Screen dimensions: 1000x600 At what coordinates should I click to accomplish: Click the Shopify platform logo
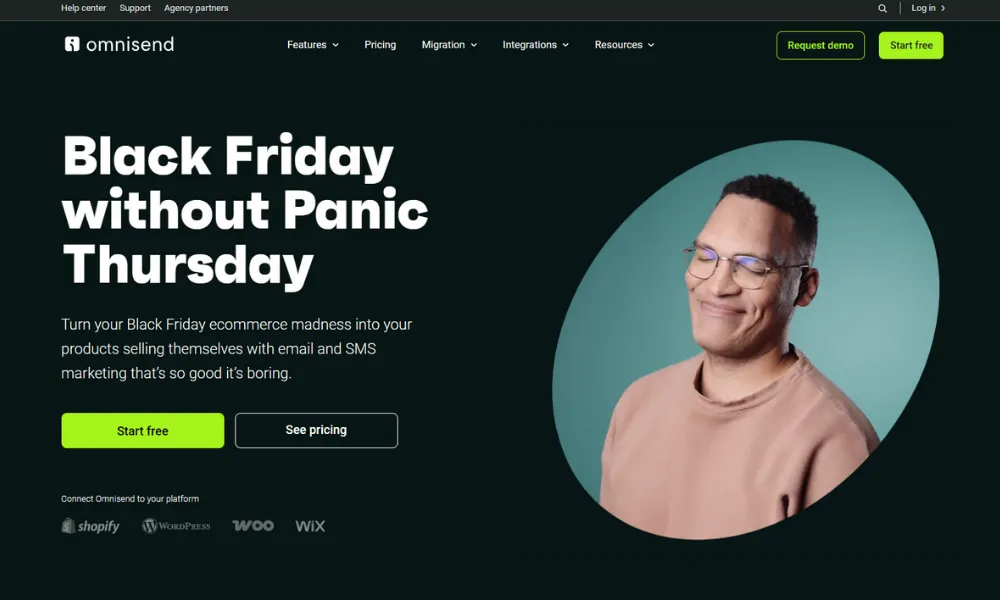tap(91, 526)
